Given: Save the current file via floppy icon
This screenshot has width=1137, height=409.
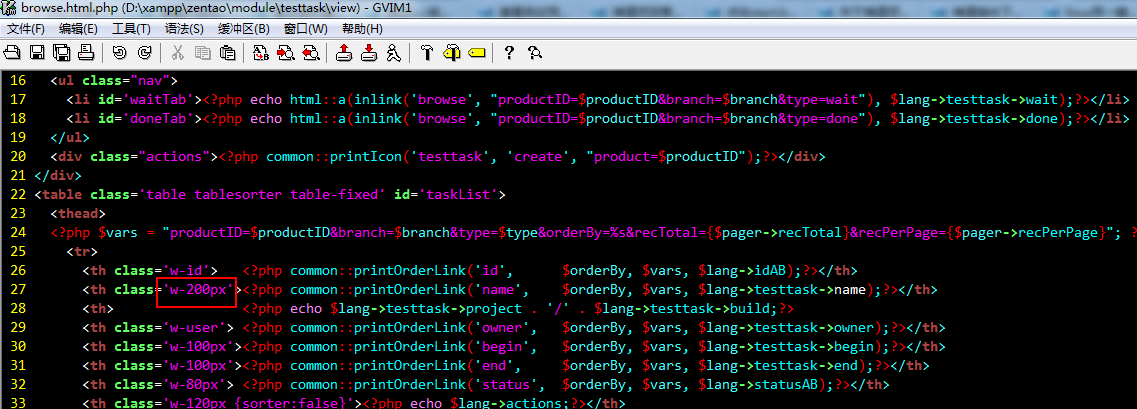Looking at the screenshot, I should coord(37,52).
